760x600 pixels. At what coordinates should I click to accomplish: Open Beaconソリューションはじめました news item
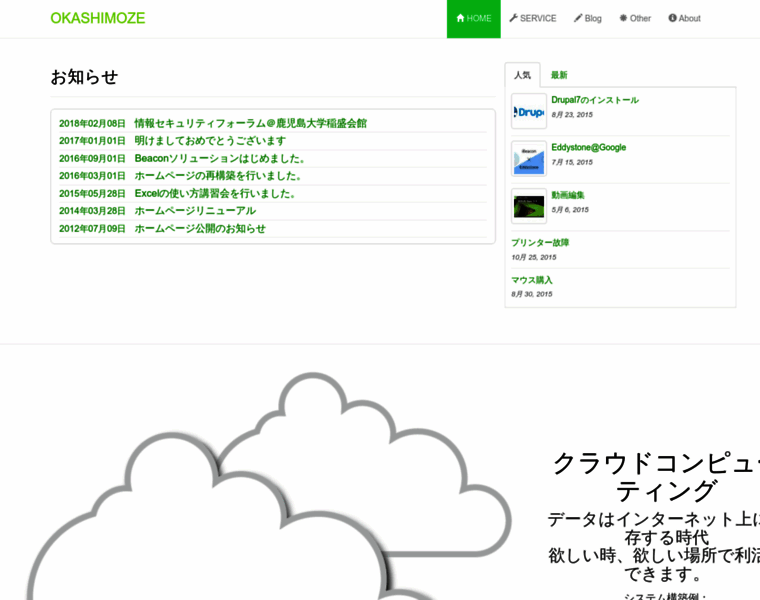[x=220, y=158]
